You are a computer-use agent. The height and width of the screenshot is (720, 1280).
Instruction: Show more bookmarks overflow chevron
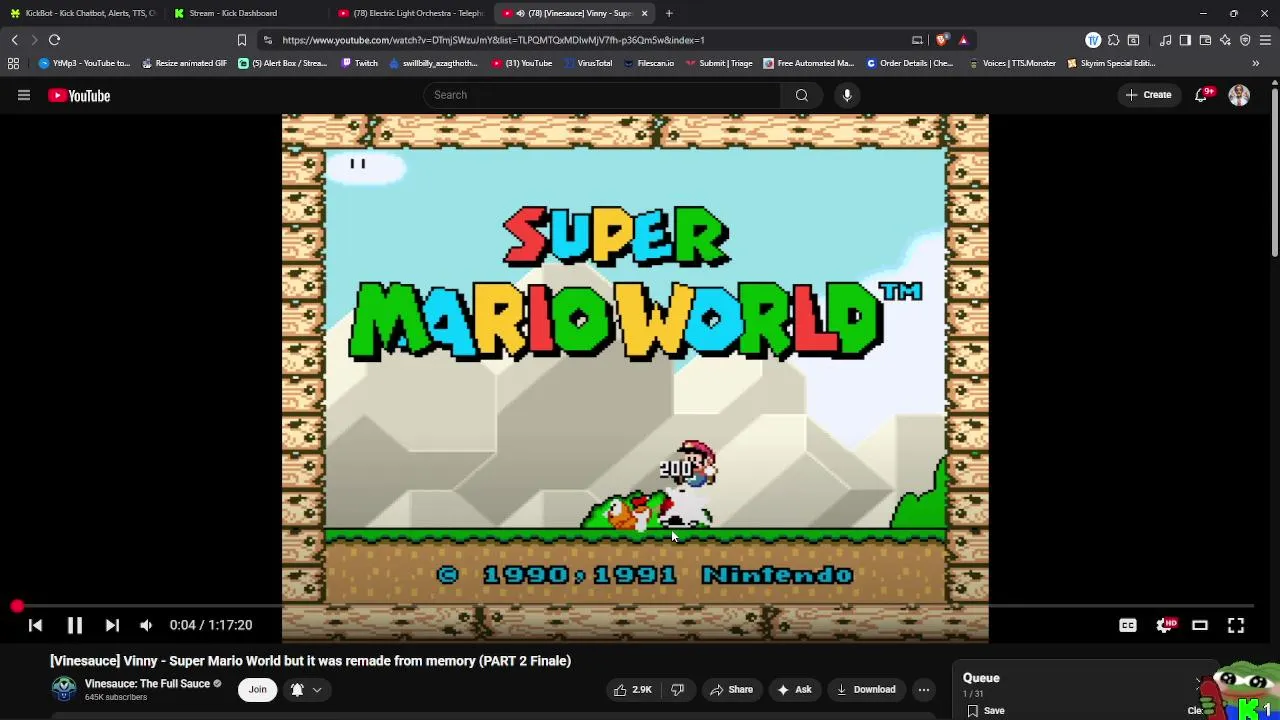[1256, 63]
